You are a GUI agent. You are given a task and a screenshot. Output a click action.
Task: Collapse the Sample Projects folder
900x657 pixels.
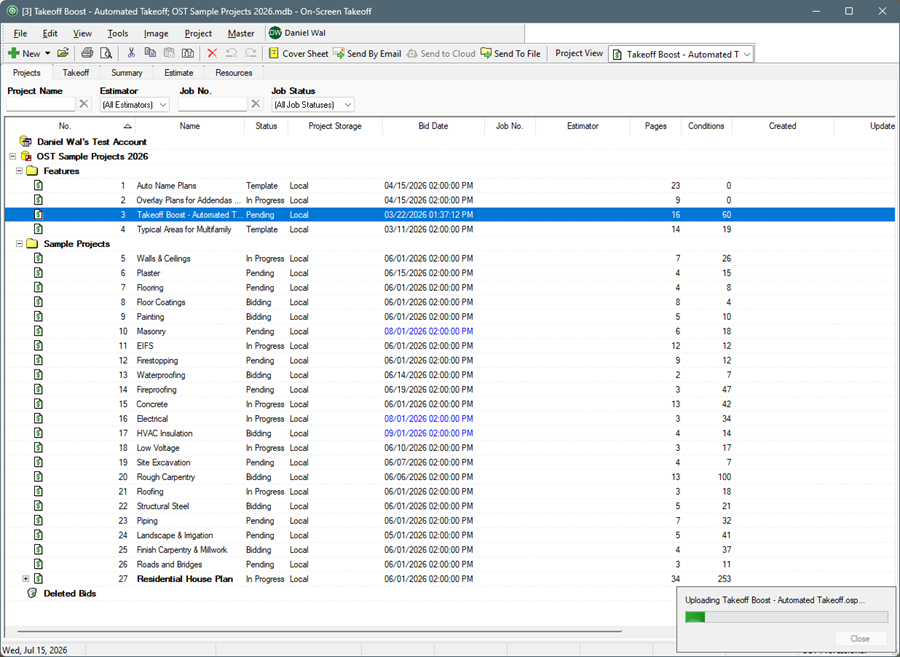pos(19,244)
